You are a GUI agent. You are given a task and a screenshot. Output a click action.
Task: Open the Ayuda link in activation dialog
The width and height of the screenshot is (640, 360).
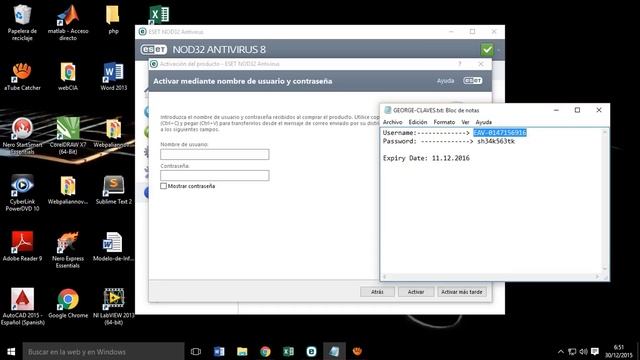click(x=445, y=81)
